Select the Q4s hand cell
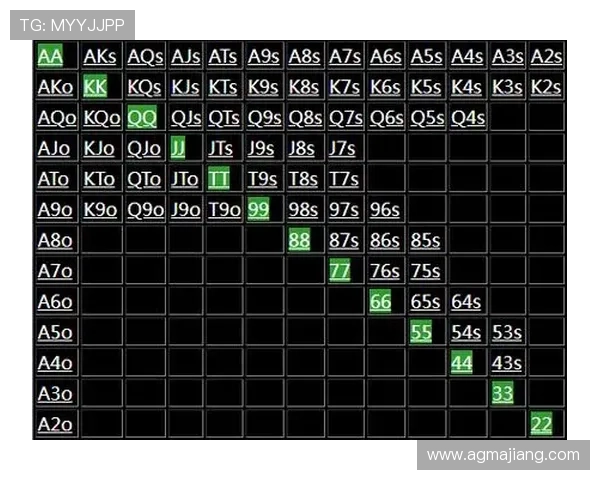 coord(467,118)
